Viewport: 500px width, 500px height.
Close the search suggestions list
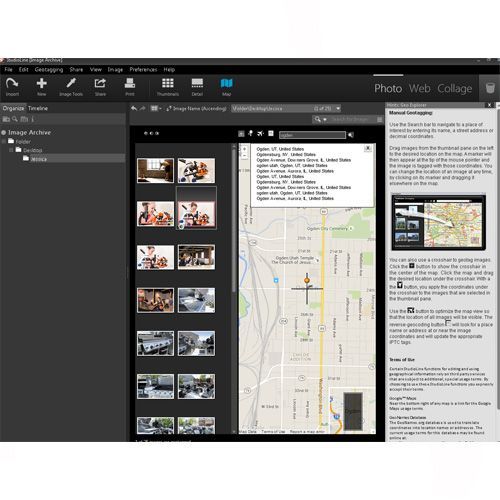pos(368,148)
